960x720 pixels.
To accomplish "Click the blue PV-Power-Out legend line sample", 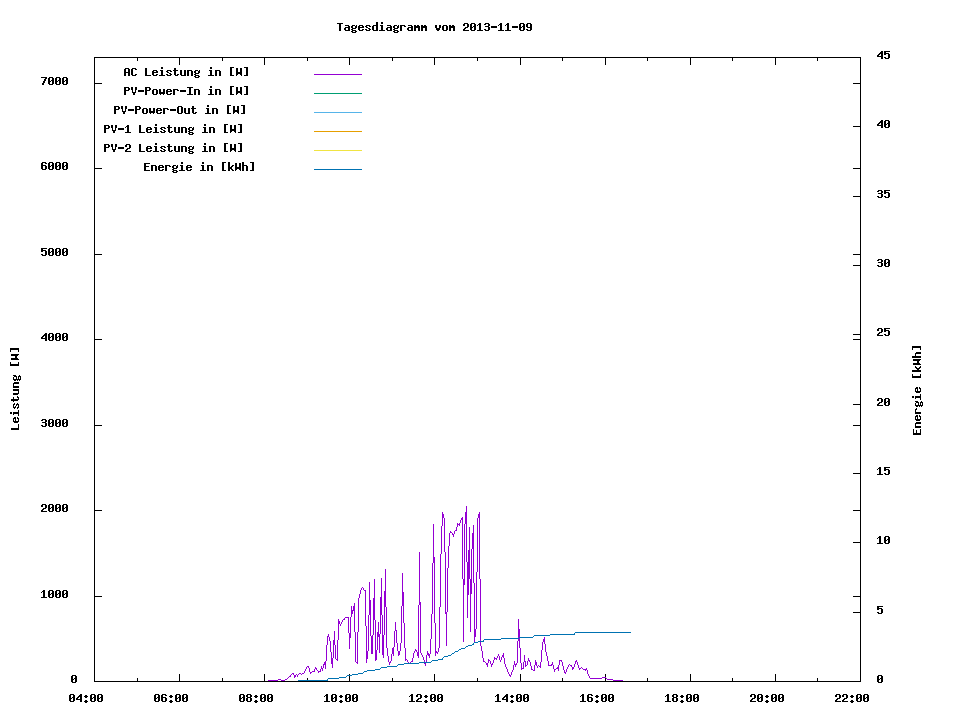I will (337, 112).
